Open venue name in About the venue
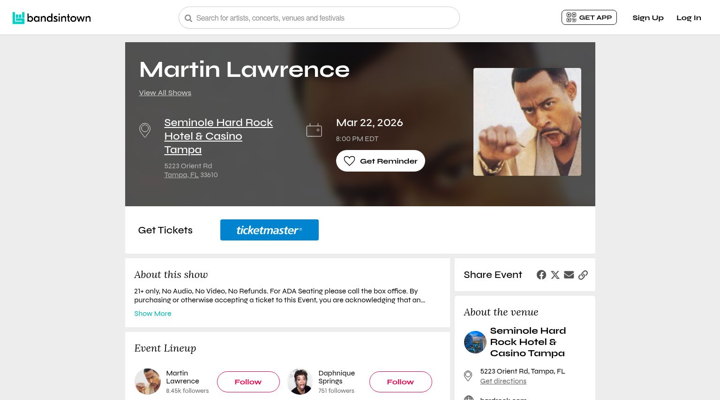The width and height of the screenshot is (720, 400). click(x=528, y=342)
